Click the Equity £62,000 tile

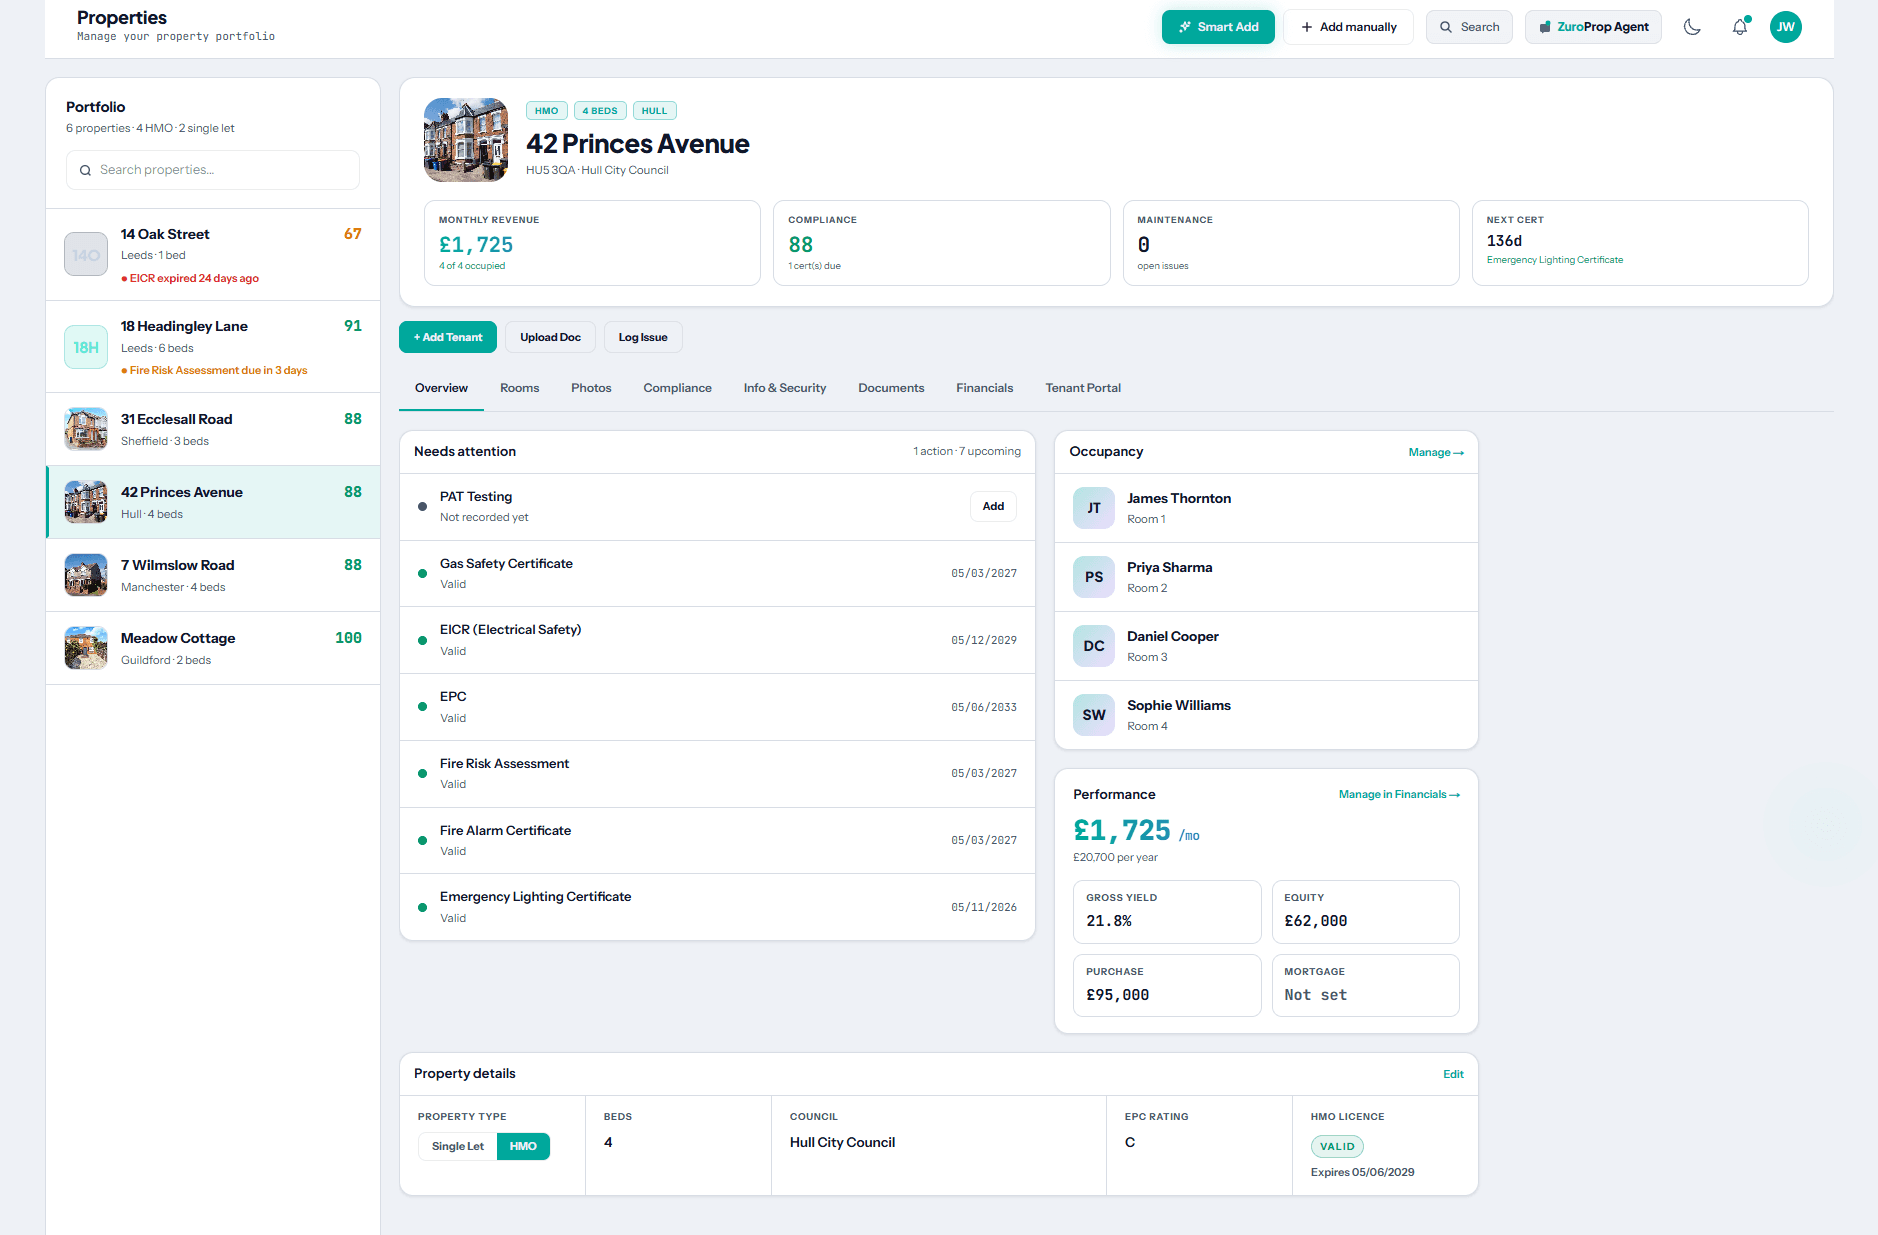point(1365,912)
